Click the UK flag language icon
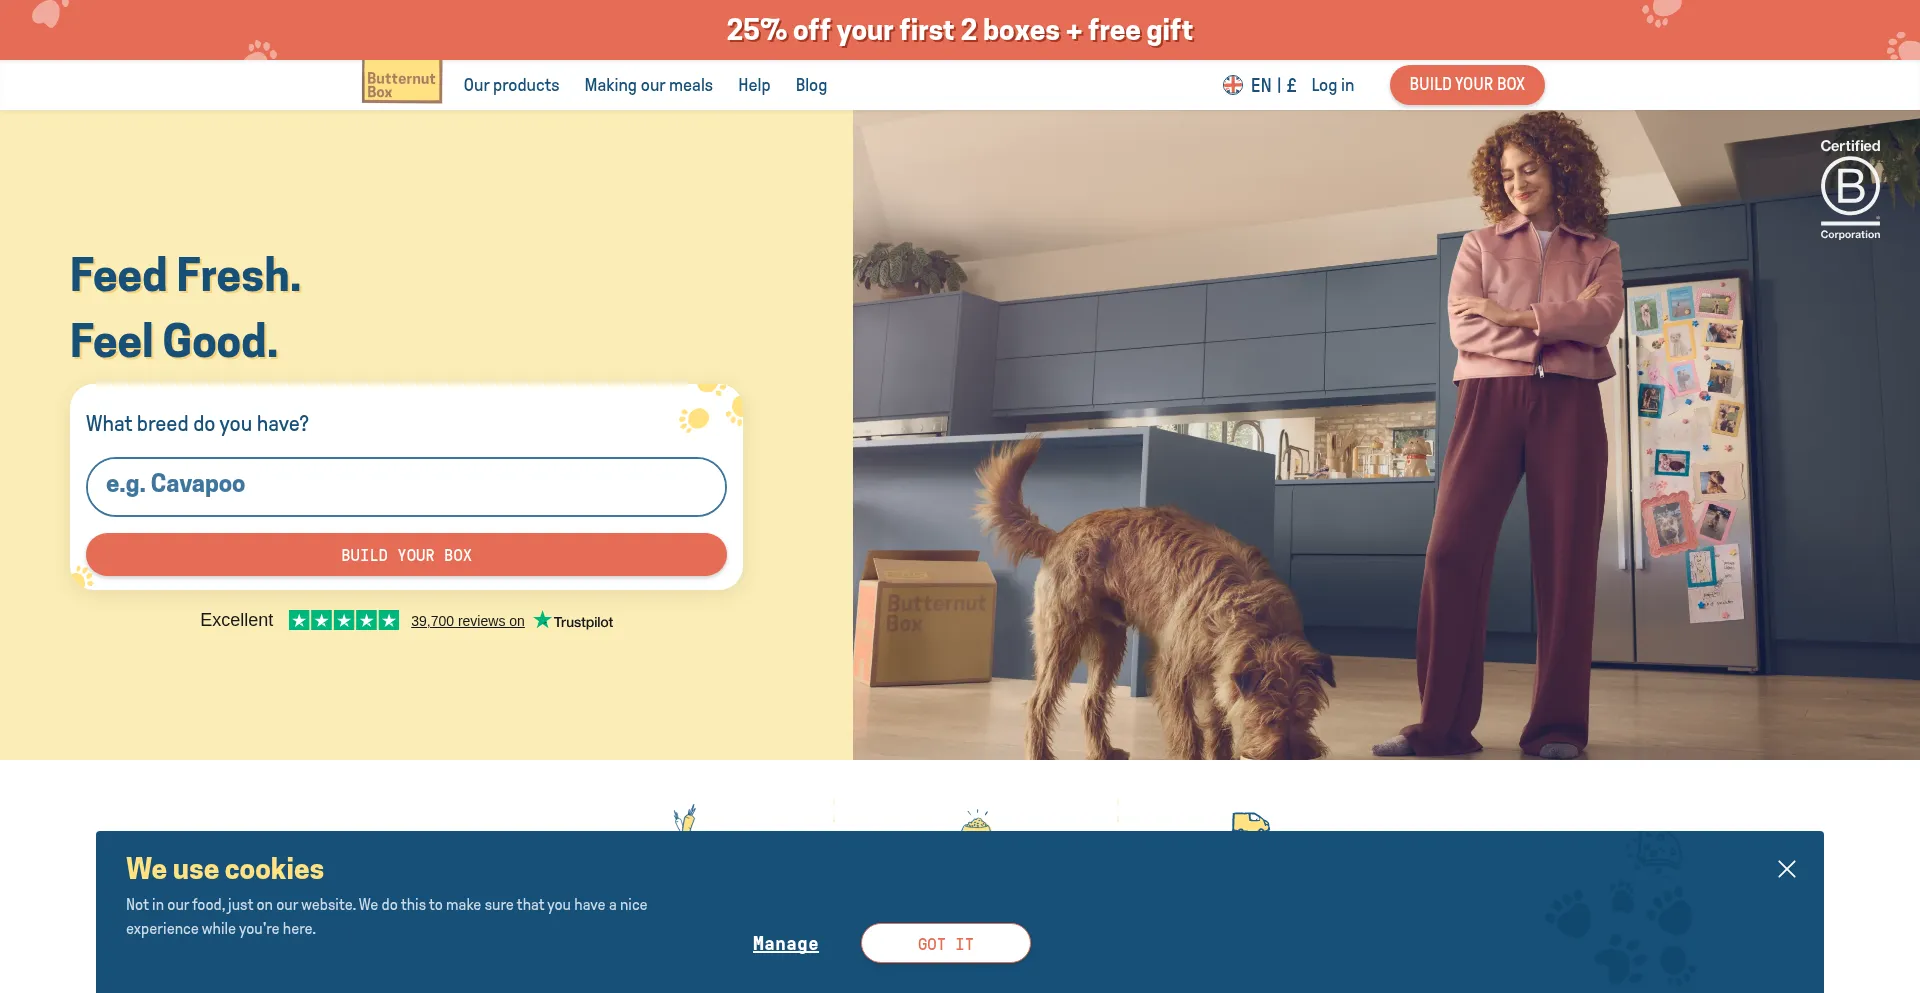The width and height of the screenshot is (1920, 993). click(x=1233, y=85)
